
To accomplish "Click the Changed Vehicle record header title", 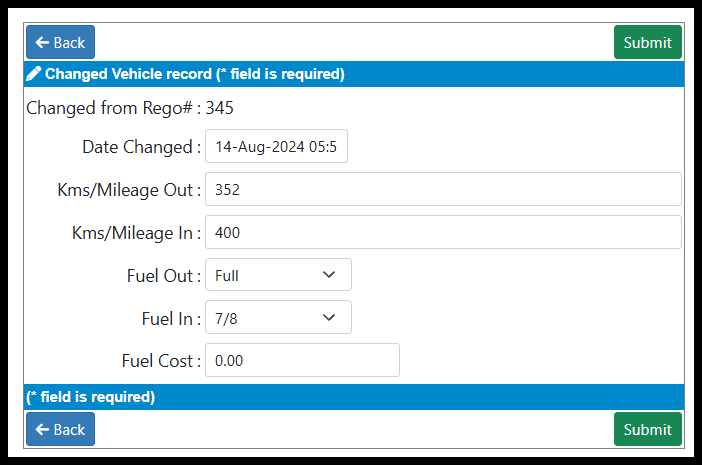I will click(194, 74).
